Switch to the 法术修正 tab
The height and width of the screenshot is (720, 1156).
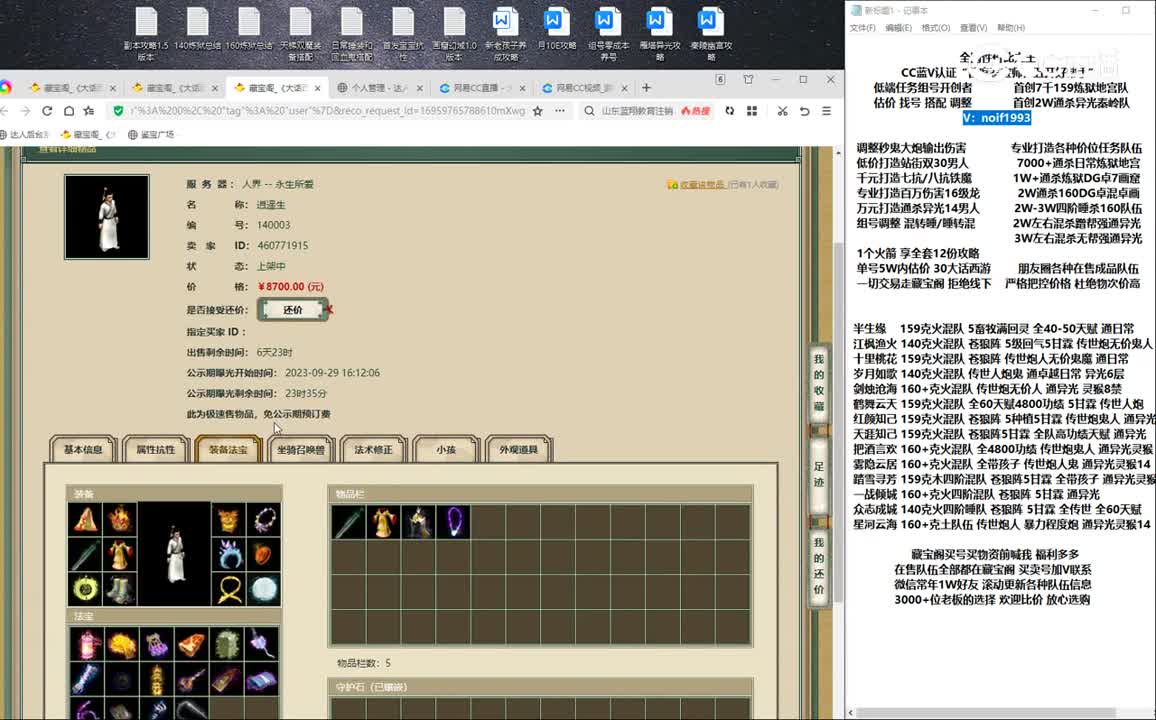[373, 450]
